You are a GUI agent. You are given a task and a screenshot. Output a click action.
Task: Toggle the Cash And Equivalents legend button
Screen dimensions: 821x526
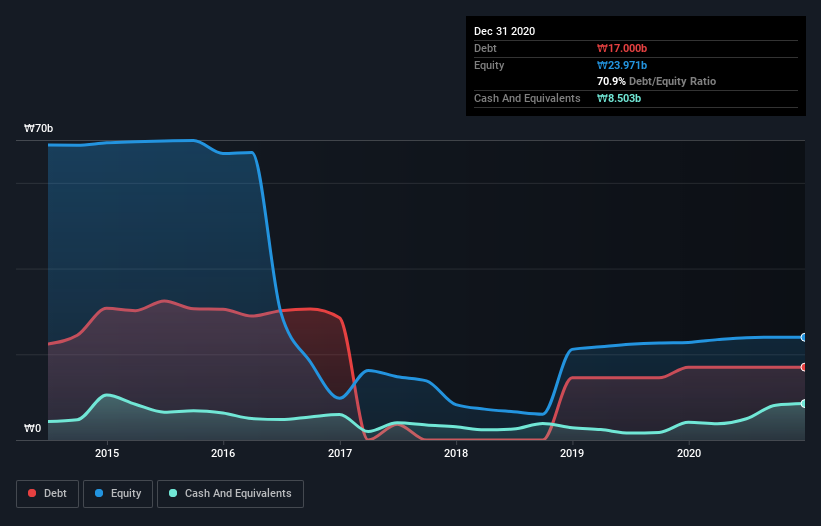point(230,494)
